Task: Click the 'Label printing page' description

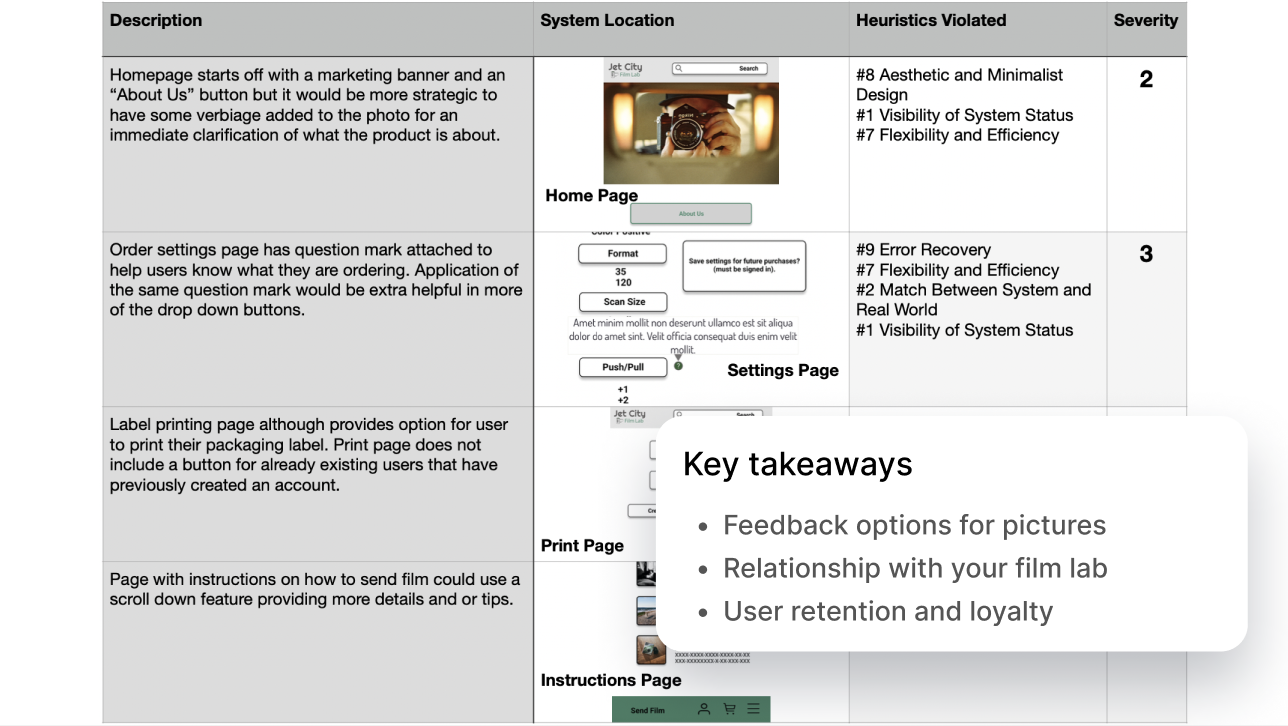Action: click(x=309, y=455)
